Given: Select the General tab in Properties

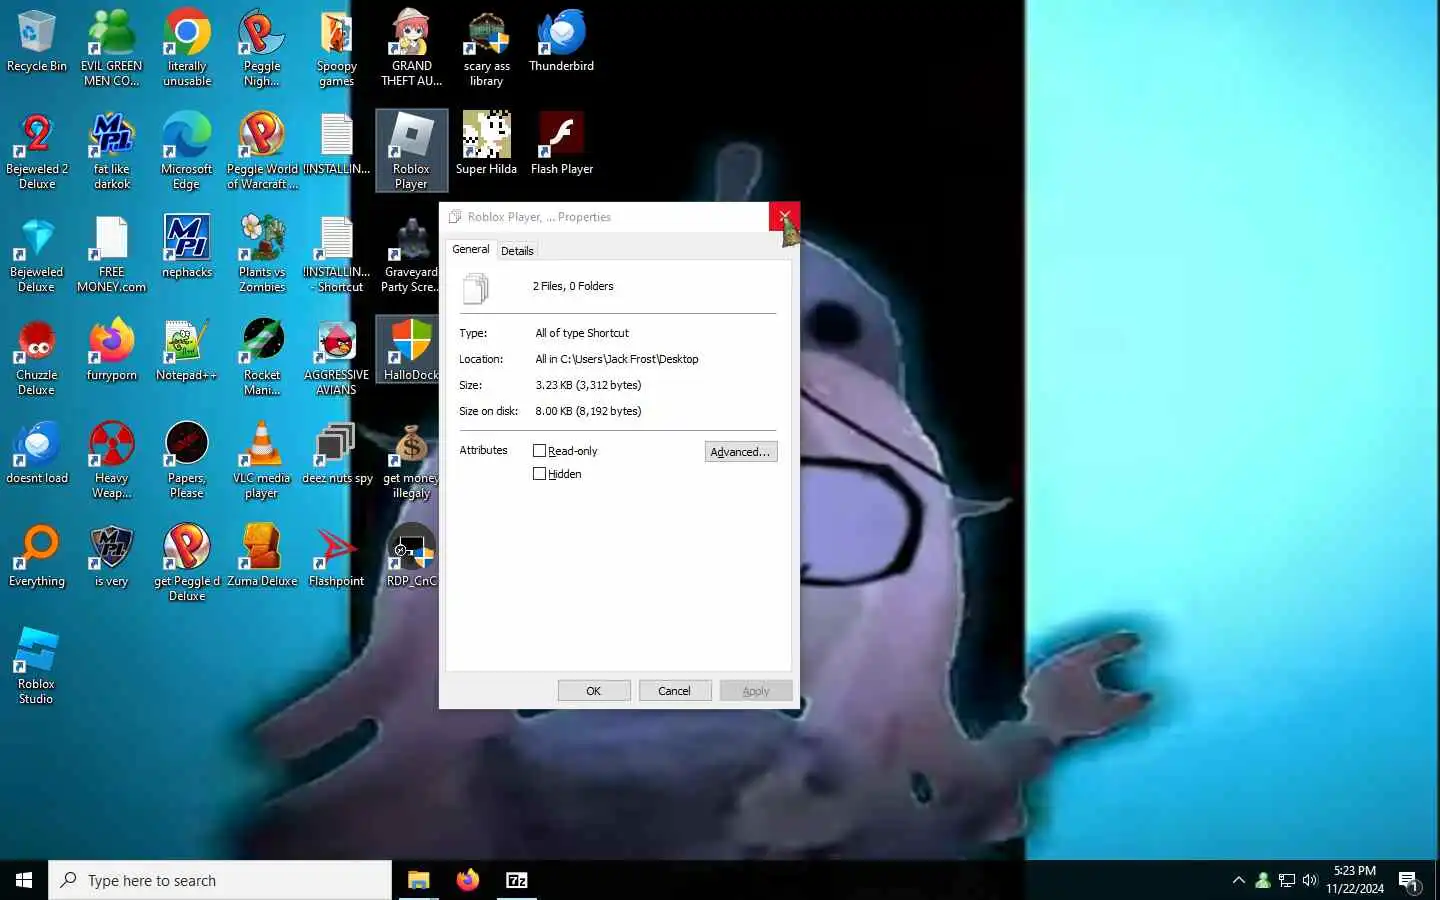Looking at the screenshot, I should [470, 249].
